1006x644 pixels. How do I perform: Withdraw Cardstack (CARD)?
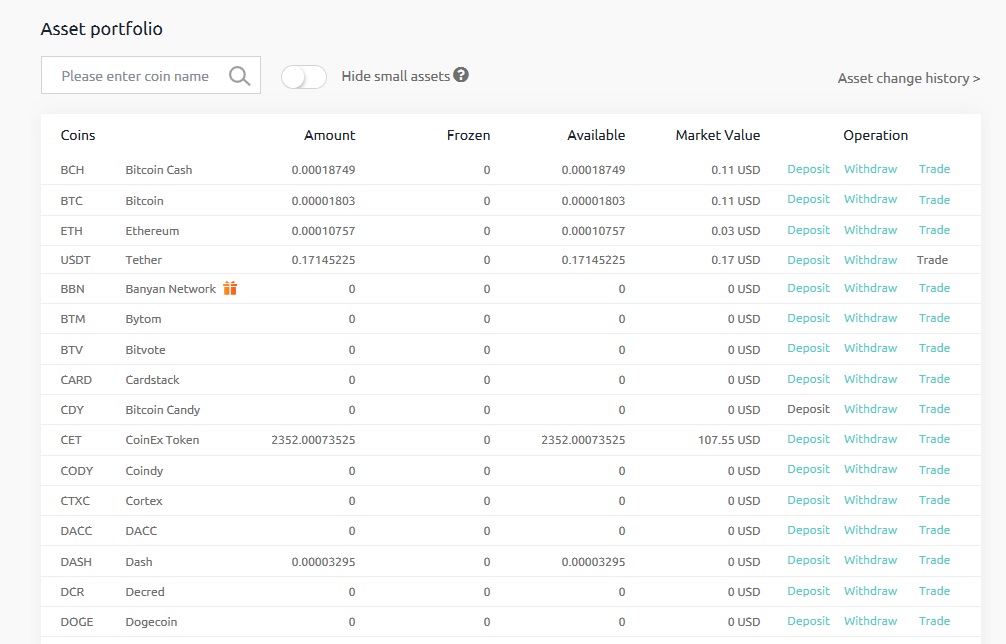(x=871, y=379)
